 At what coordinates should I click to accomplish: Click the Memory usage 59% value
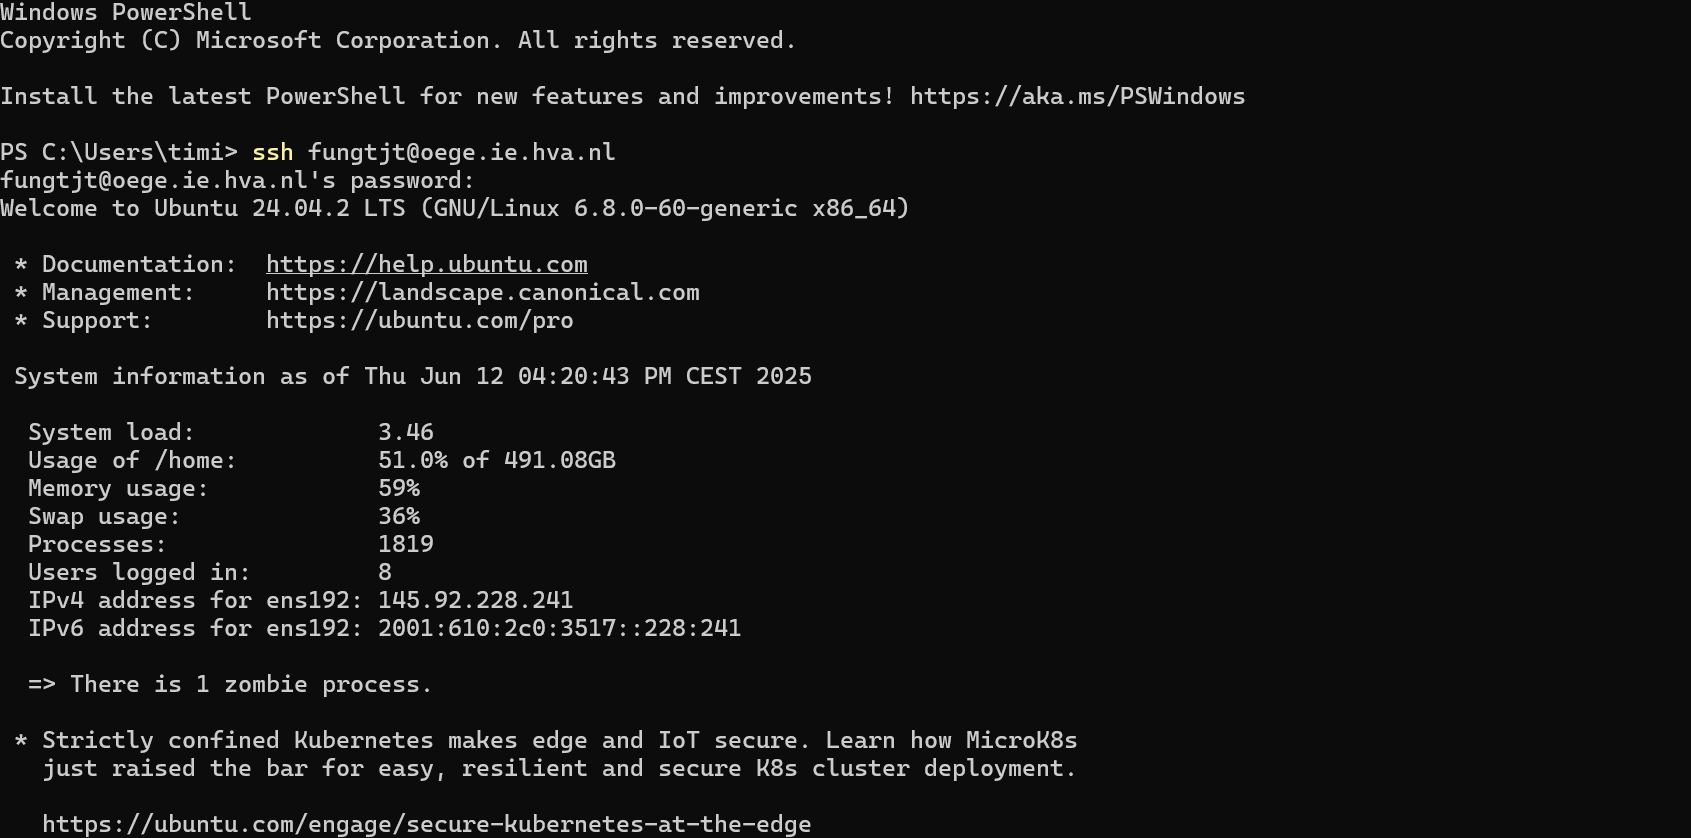point(398,489)
